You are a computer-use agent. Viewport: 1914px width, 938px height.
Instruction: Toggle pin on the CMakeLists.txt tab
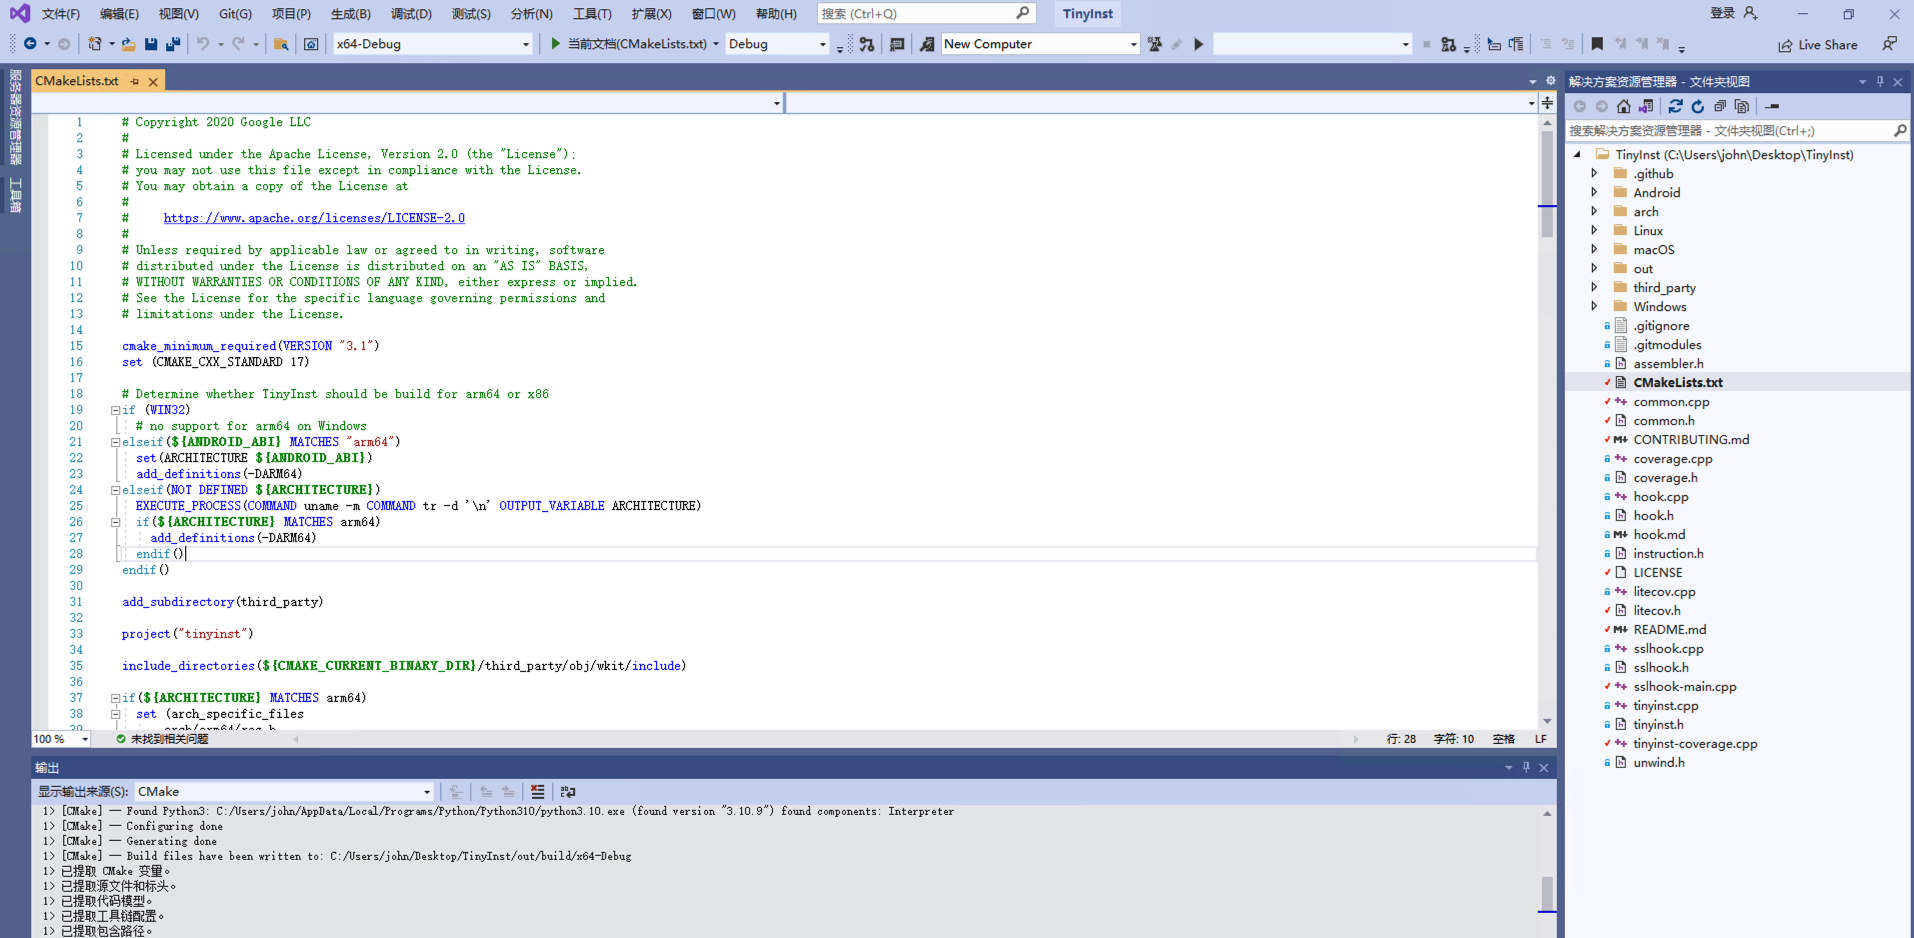pos(135,81)
